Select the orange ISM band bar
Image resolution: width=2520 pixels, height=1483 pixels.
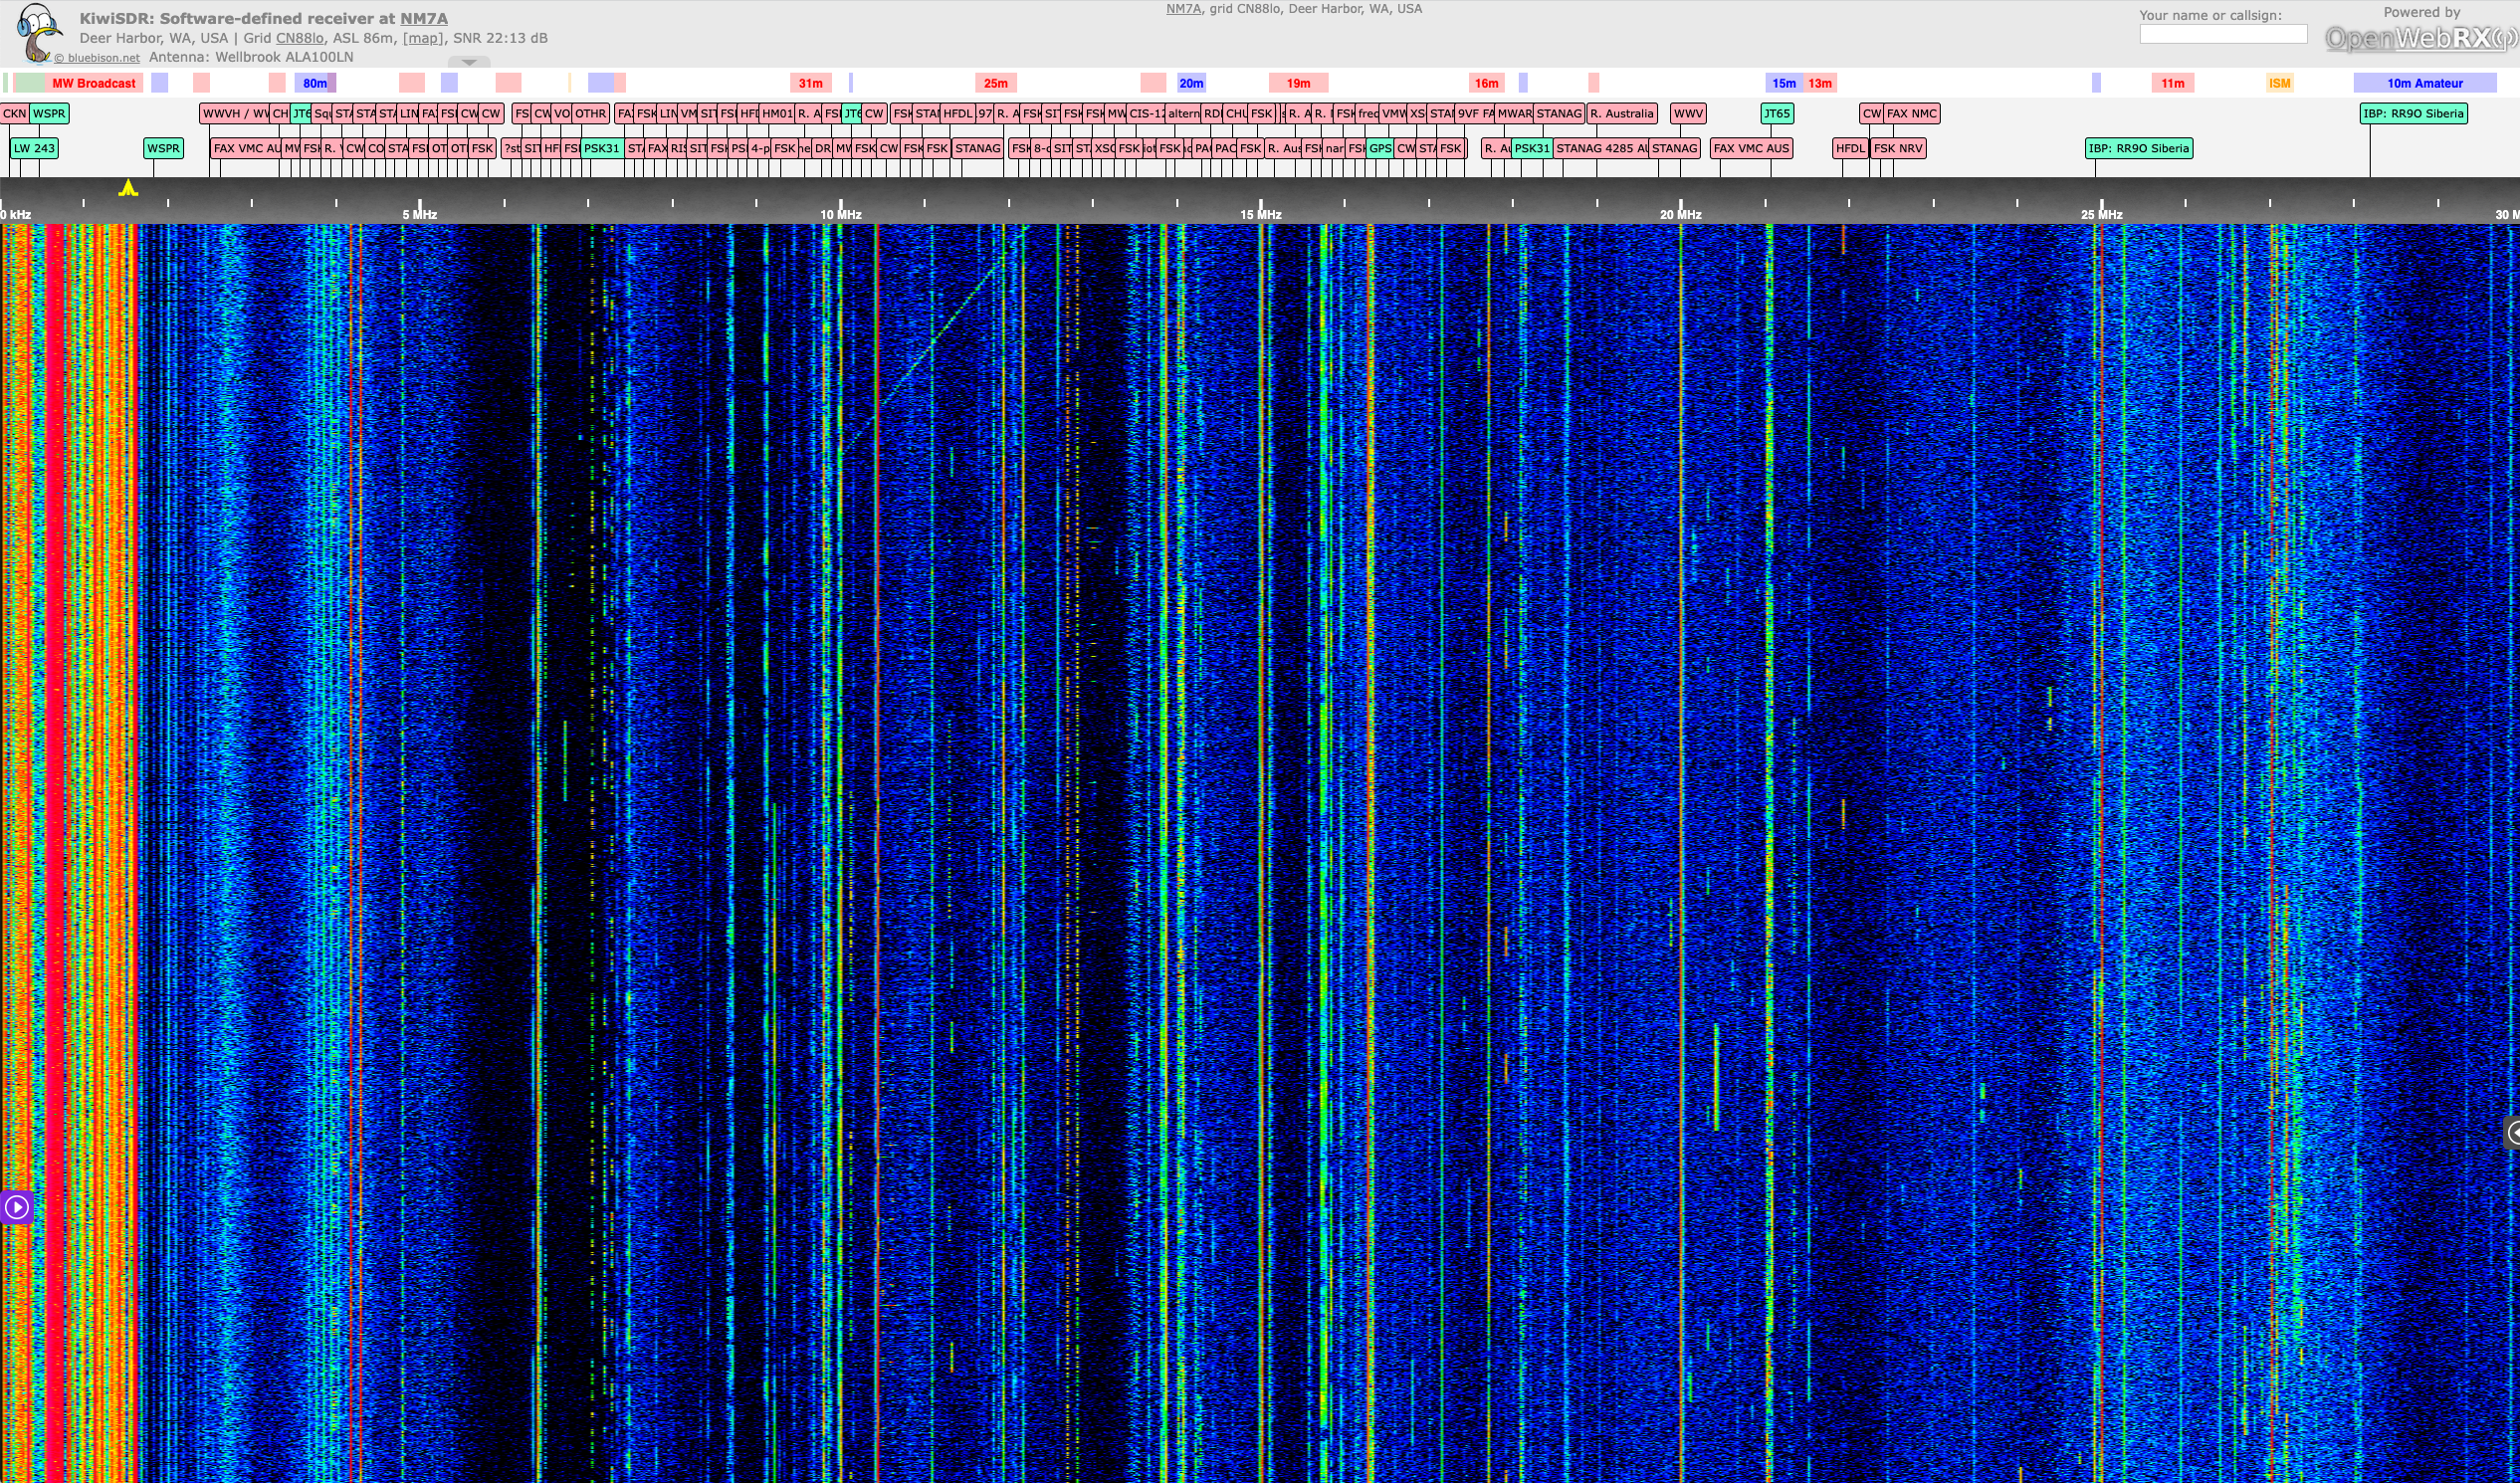pyautogui.click(x=2278, y=83)
